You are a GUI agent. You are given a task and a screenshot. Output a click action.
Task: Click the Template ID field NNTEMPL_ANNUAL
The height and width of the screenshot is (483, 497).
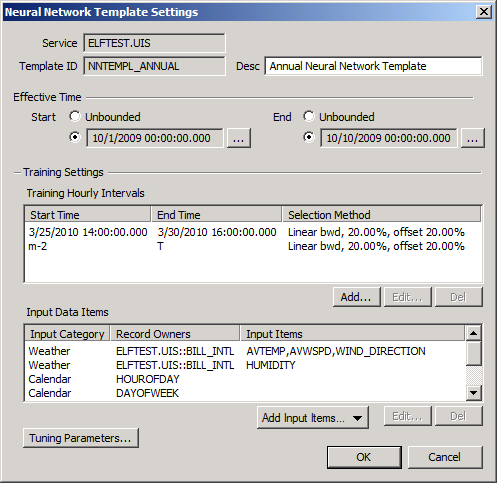pos(154,66)
